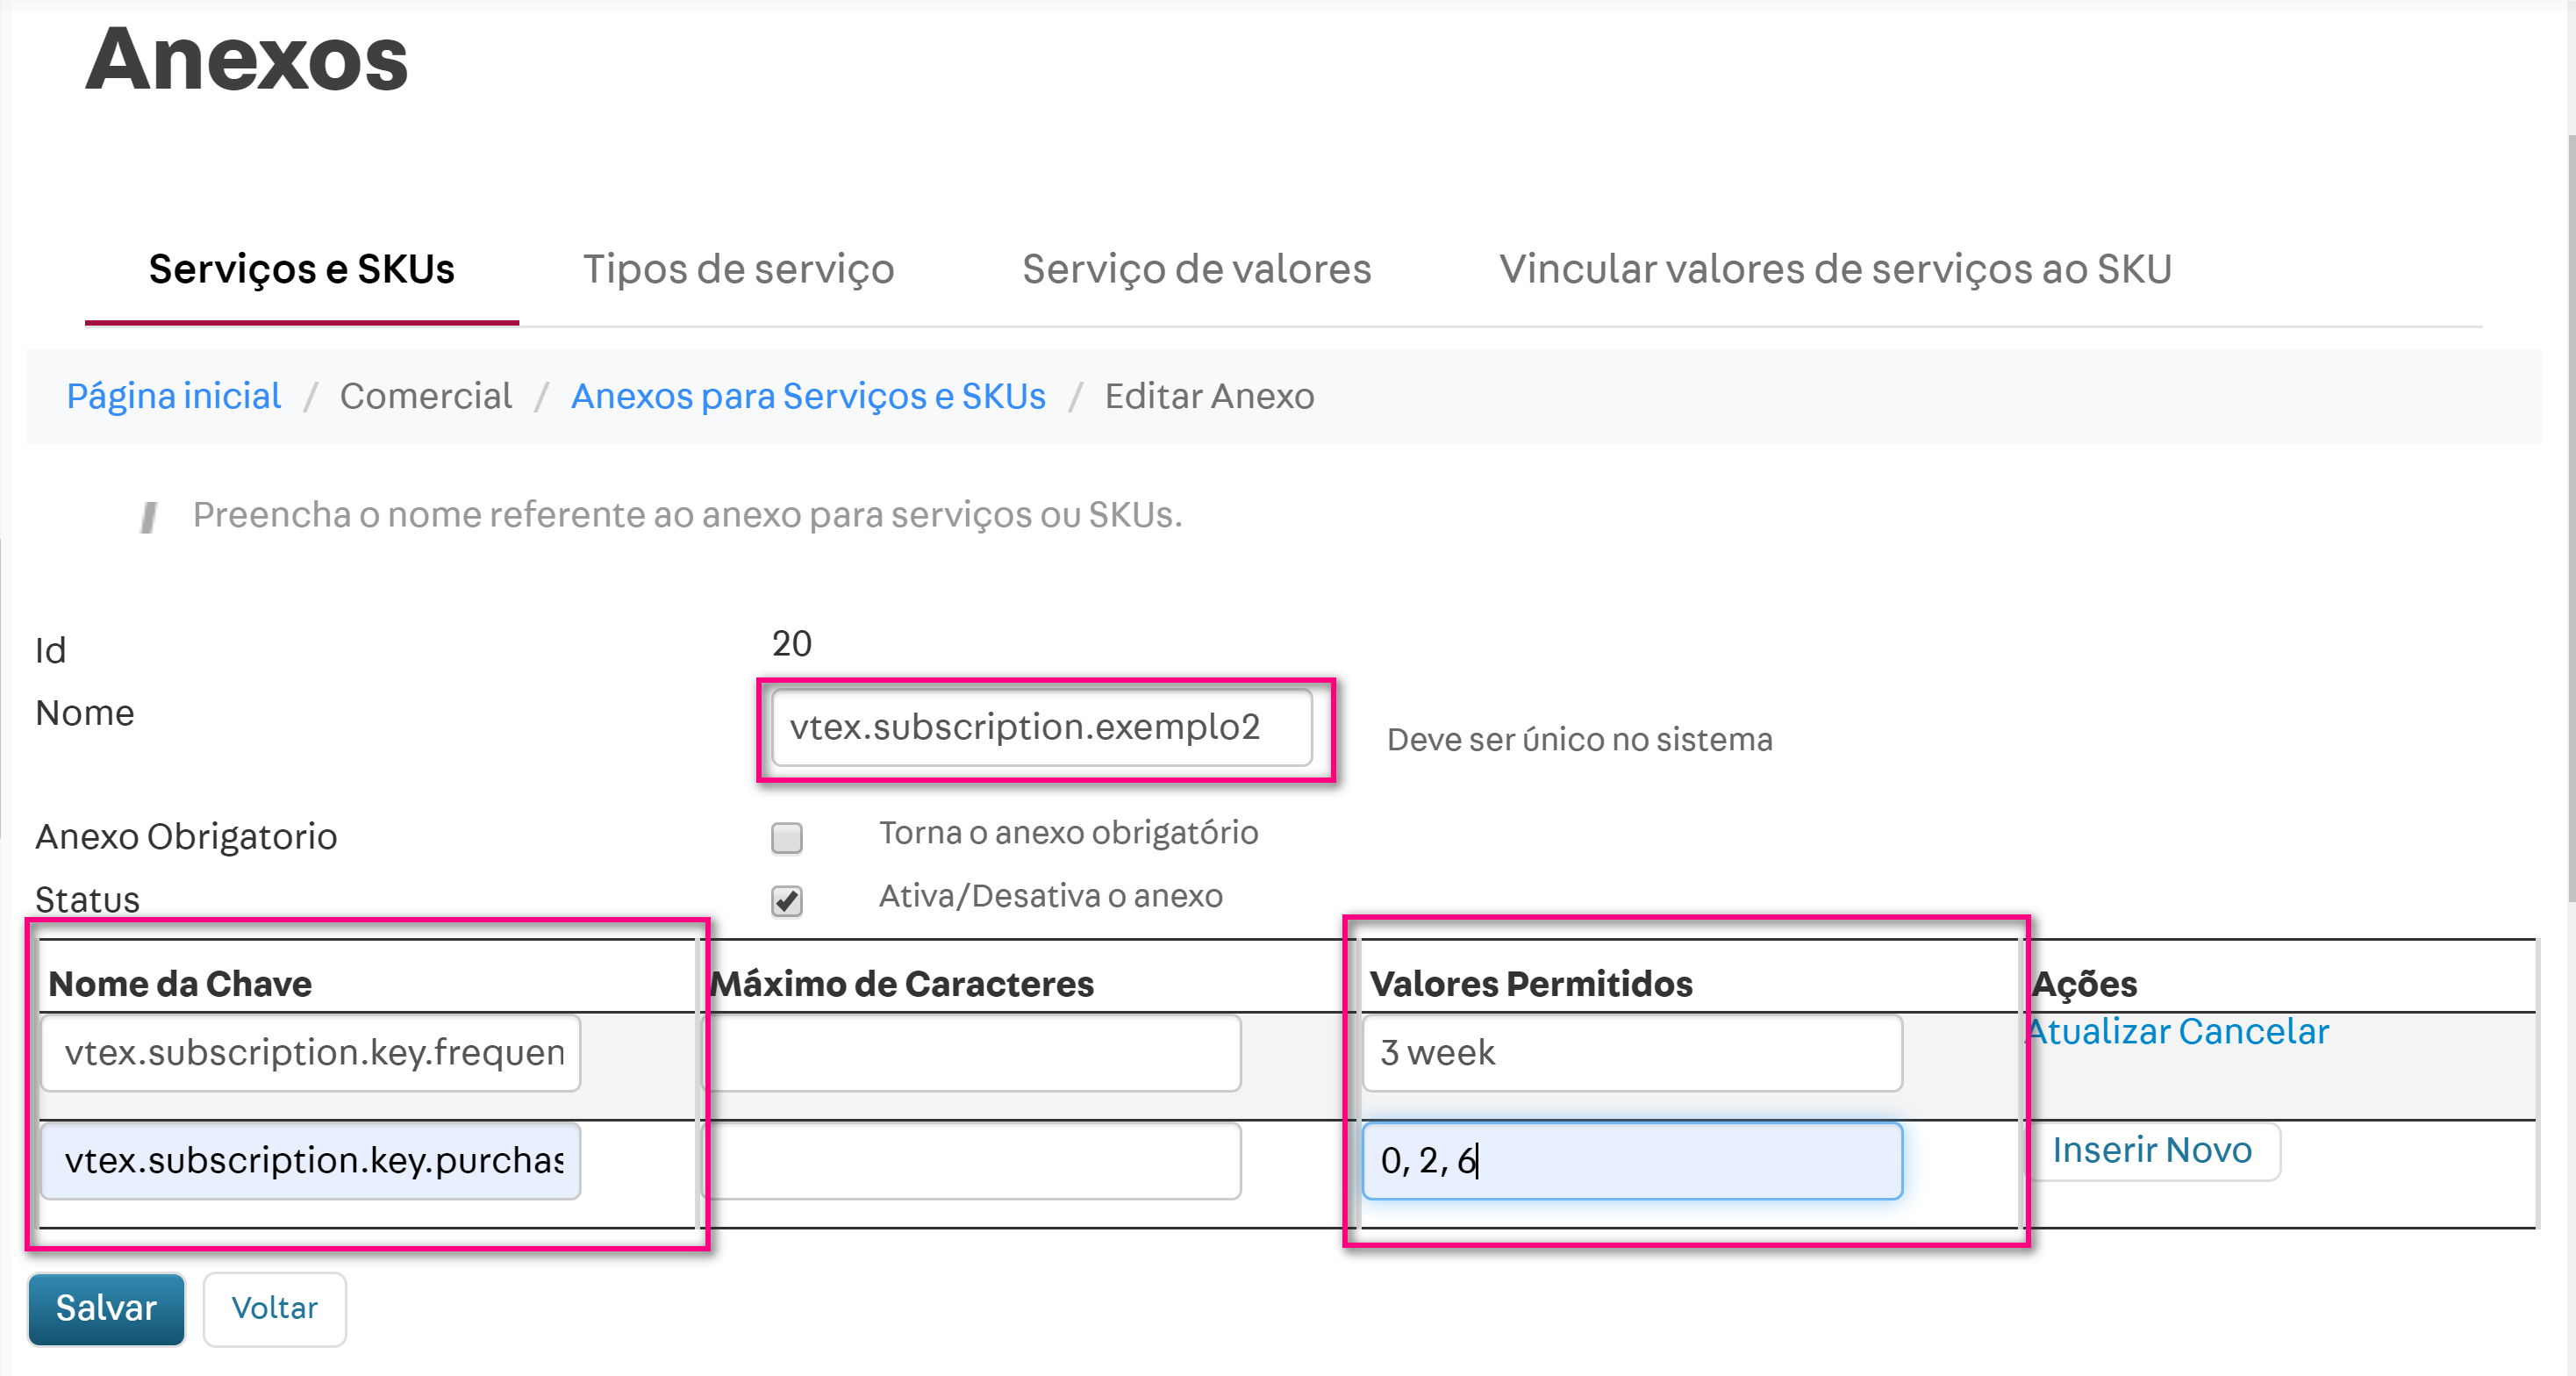Return to the Serviços e SKUs tab

[x=302, y=268]
